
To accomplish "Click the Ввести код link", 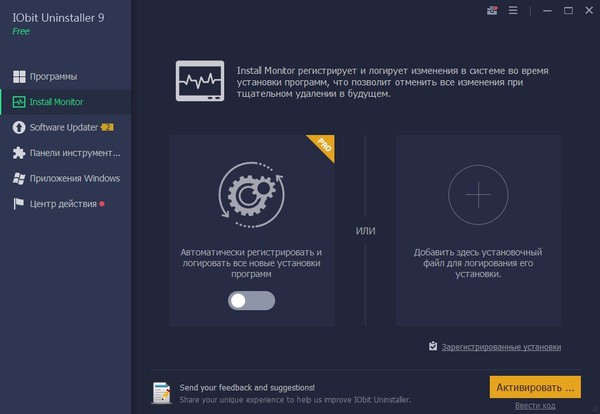I will (x=535, y=406).
